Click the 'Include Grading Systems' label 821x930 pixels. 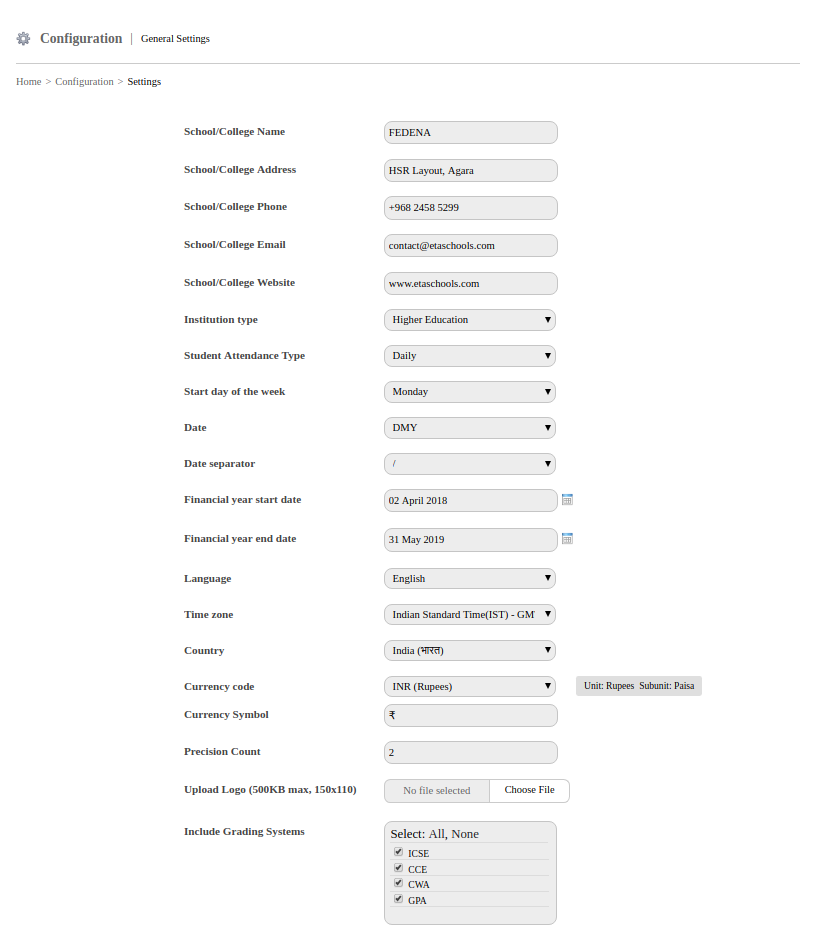[x=244, y=832]
